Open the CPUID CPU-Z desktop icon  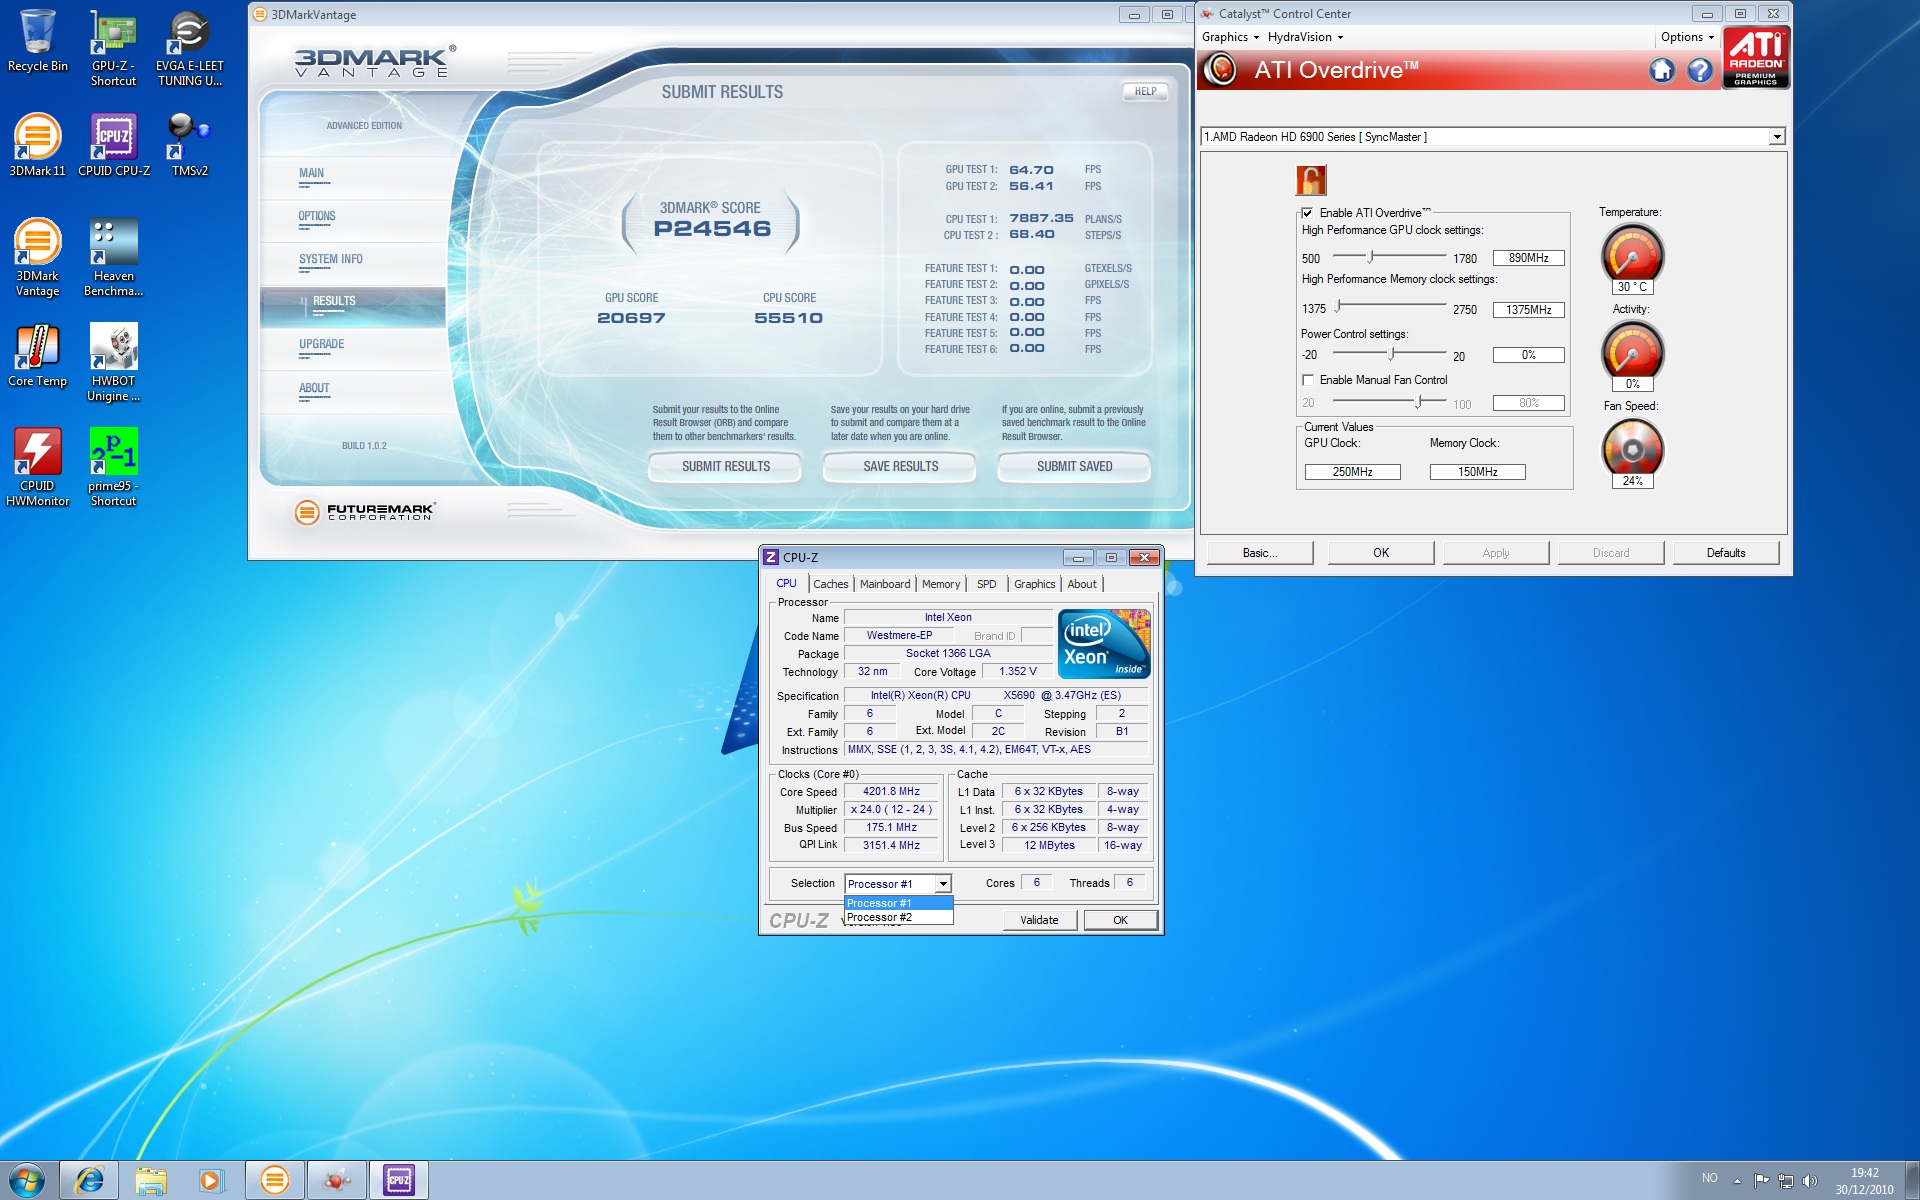click(114, 145)
